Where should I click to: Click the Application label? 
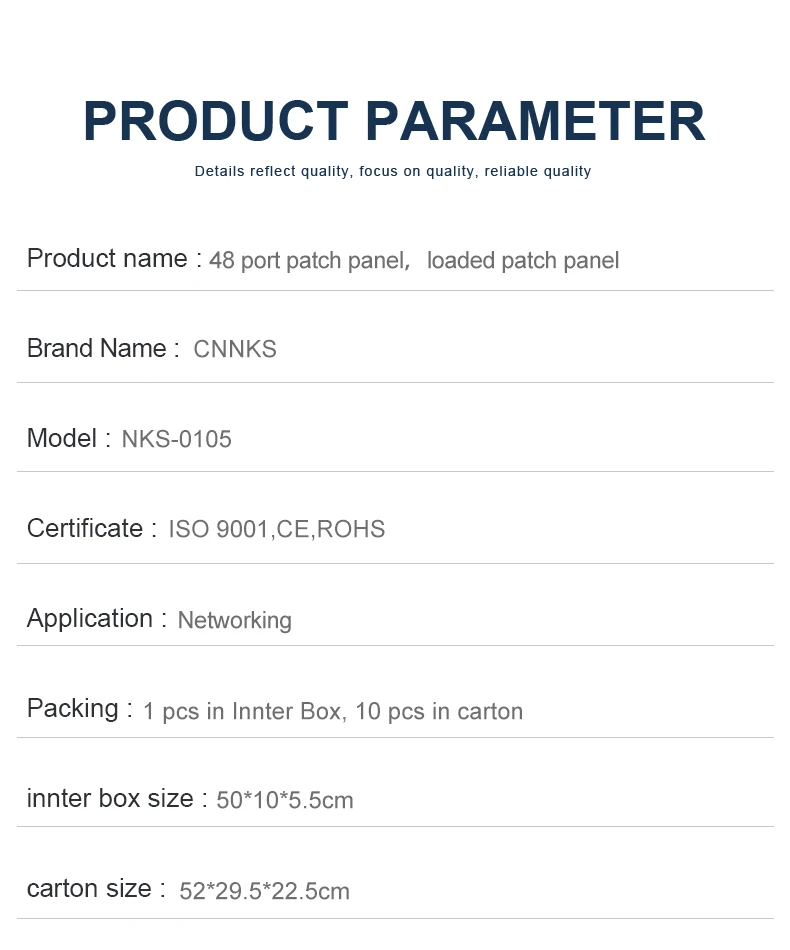90,619
